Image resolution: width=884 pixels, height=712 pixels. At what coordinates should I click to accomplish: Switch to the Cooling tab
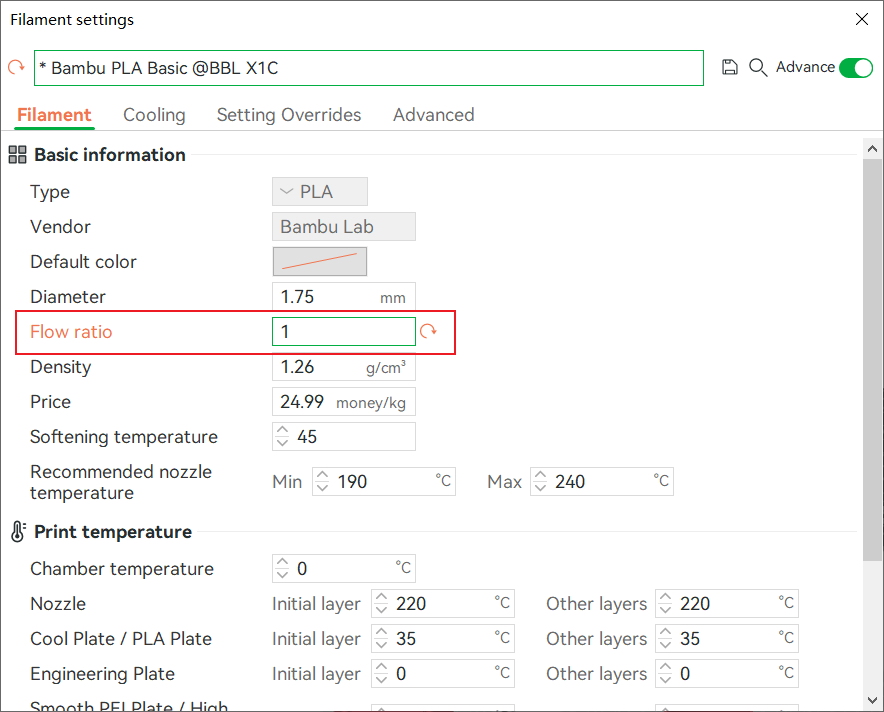click(x=154, y=115)
